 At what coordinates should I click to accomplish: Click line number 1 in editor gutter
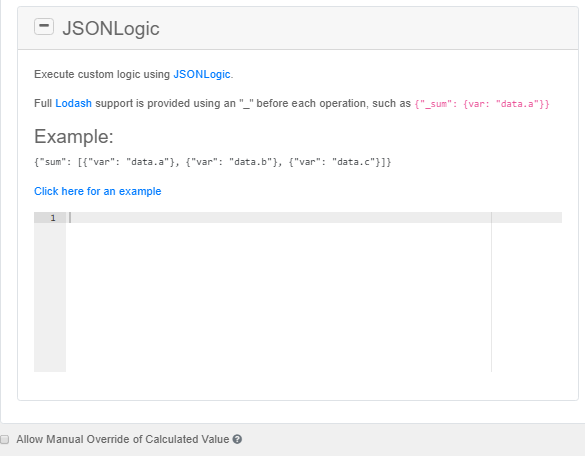[x=53, y=218]
